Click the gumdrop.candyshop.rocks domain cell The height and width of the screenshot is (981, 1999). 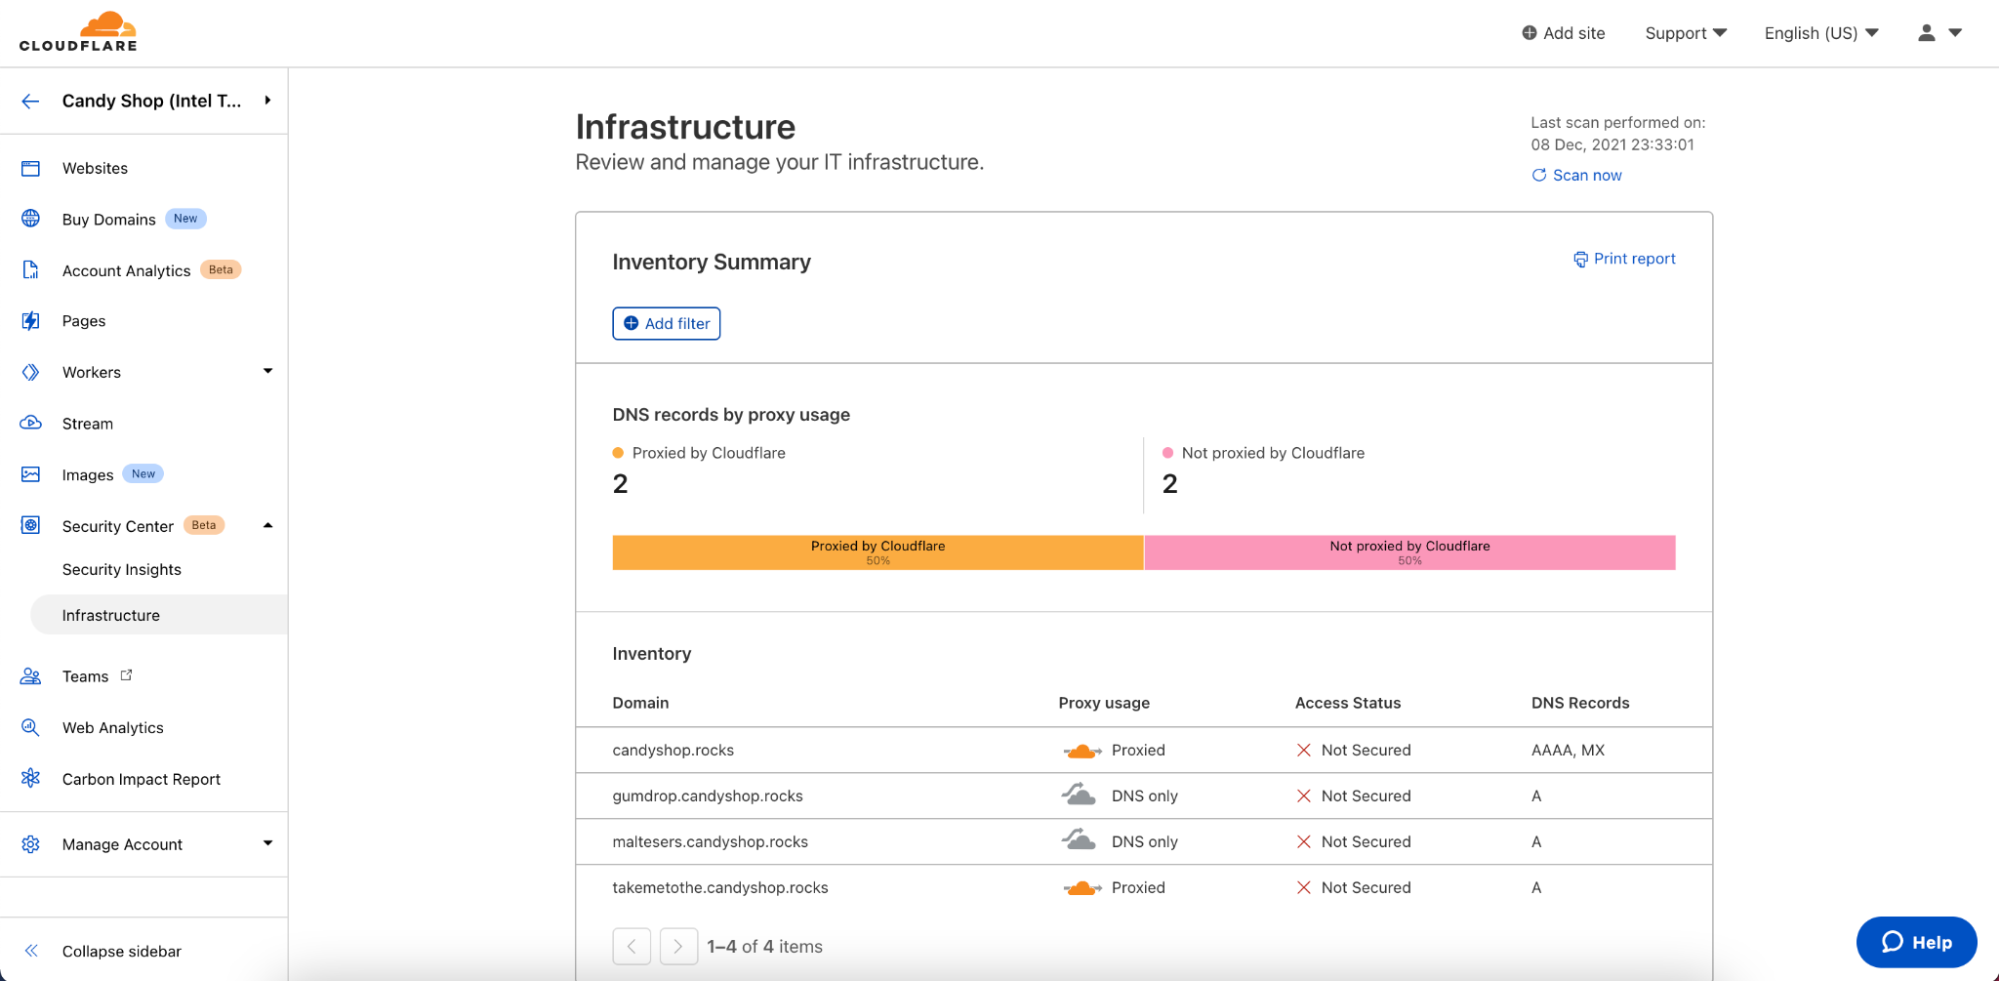708,796
